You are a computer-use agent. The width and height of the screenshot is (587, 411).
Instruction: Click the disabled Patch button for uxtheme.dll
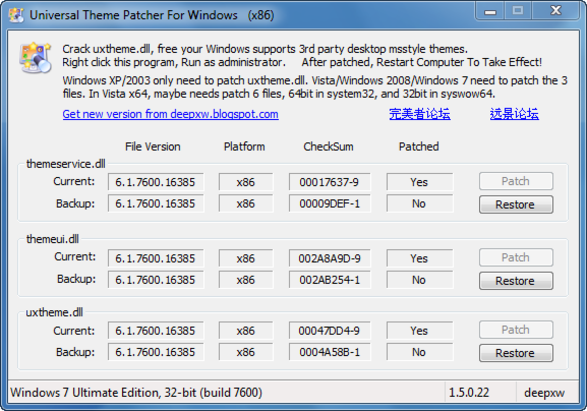(516, 330)
